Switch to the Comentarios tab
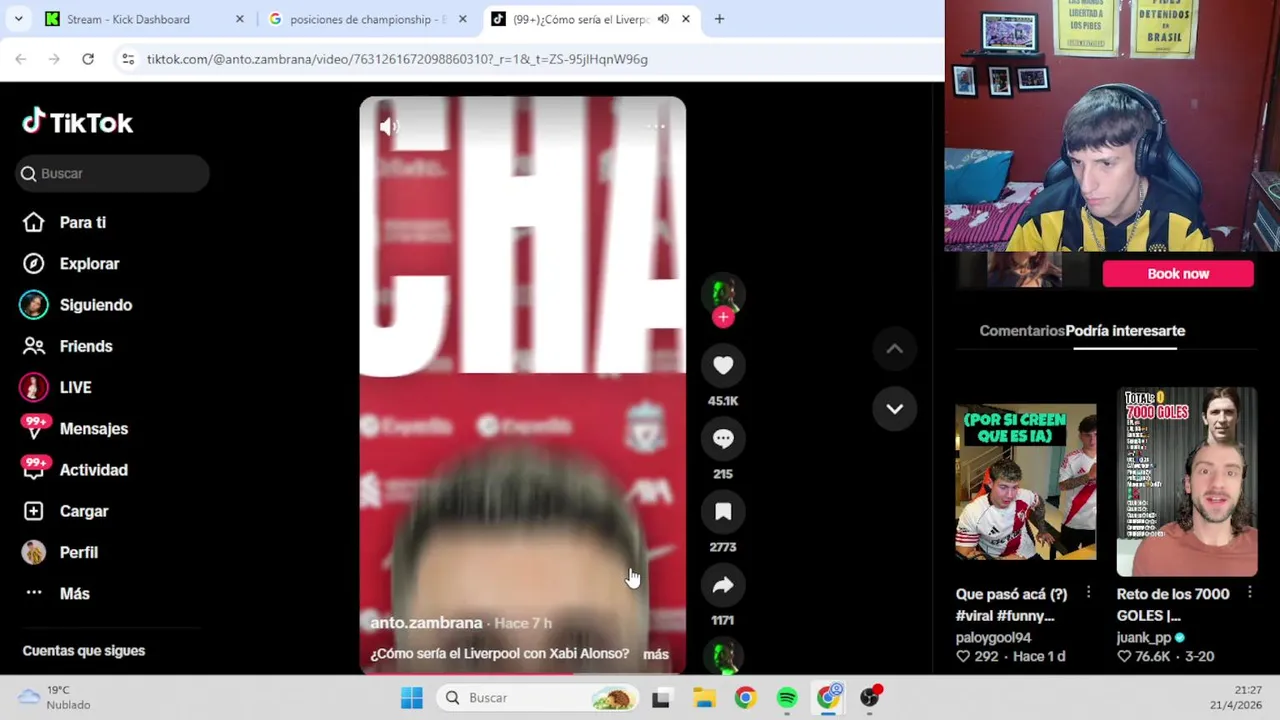 click(x=1022, y=331)
